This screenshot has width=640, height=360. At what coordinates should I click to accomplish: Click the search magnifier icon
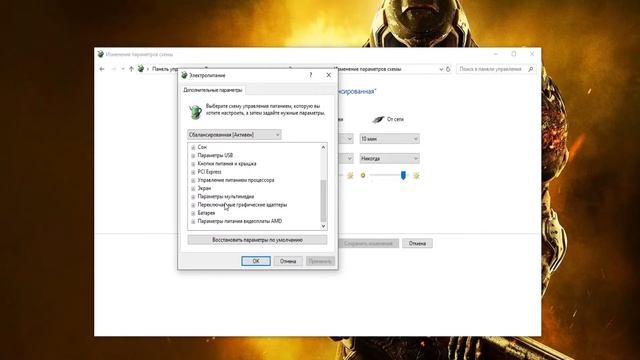tap(531, 69)
